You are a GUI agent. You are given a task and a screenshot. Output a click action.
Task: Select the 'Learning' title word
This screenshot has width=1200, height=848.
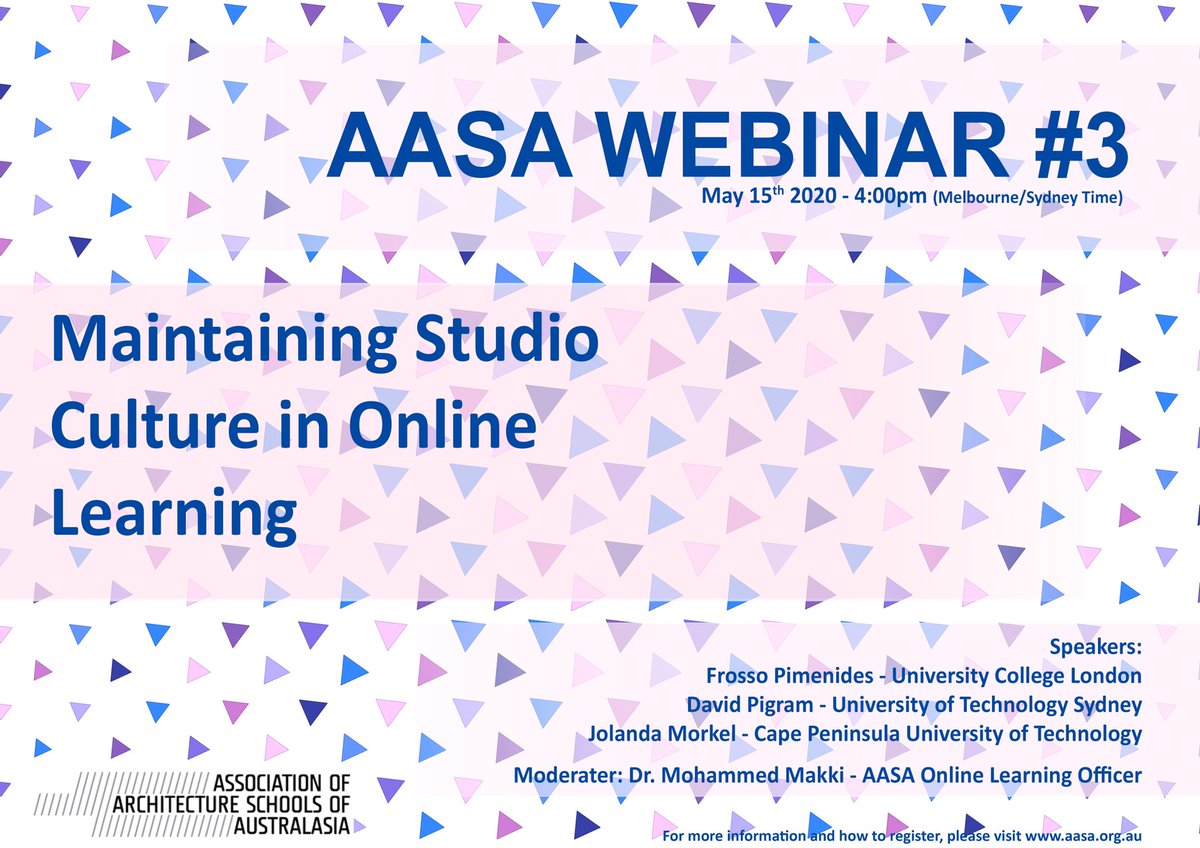(x=174, y=513)
